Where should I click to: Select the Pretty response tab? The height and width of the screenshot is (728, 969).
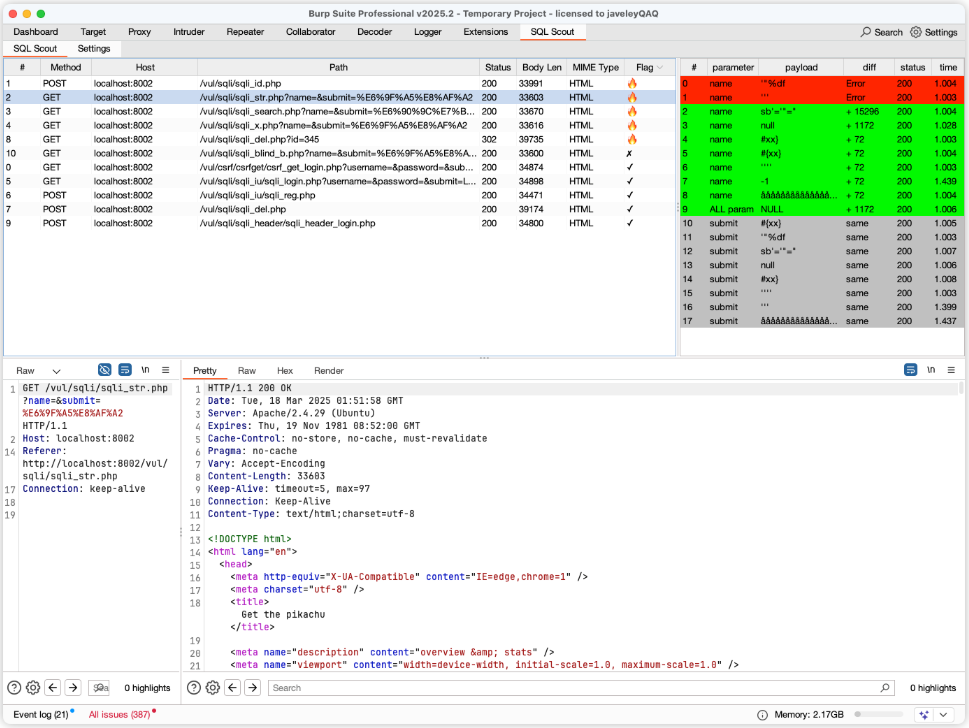point(205,371)
